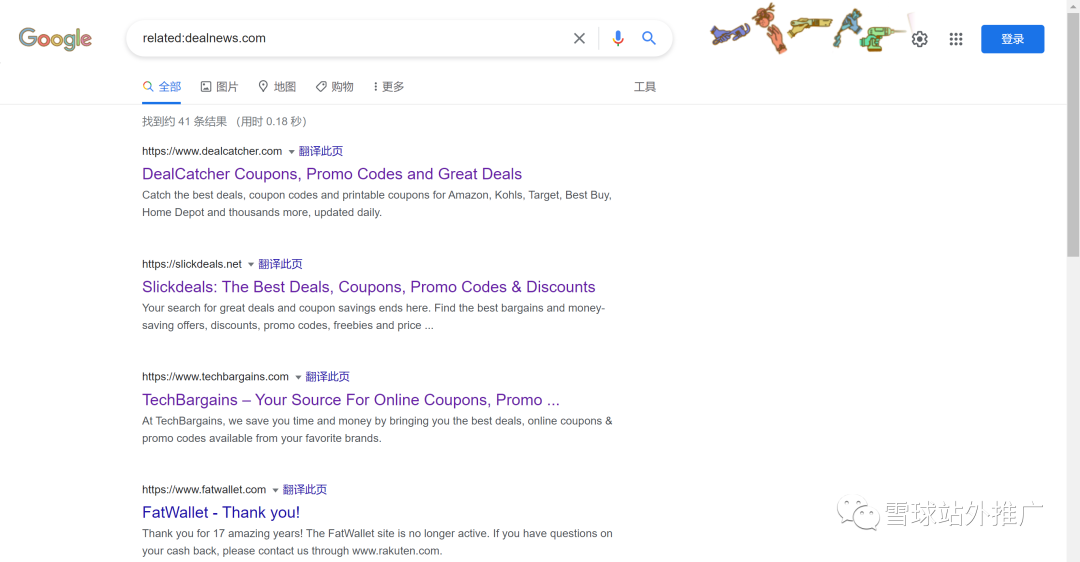Click the page's vertical scrollbar thumb
Image resolution: width=1080 pixels, height=562 pixels.
click(x=1073, y=134)
